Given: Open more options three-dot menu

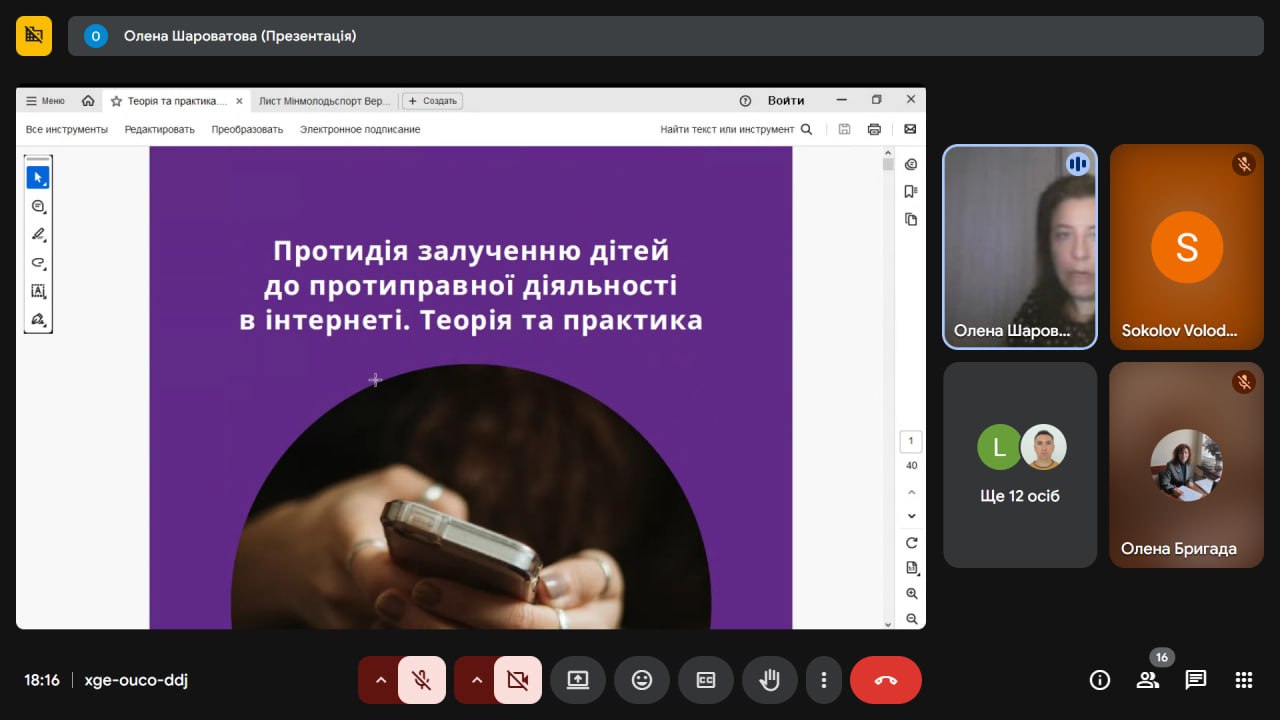Looking at the screenshot, I should (x=824, y=680).
